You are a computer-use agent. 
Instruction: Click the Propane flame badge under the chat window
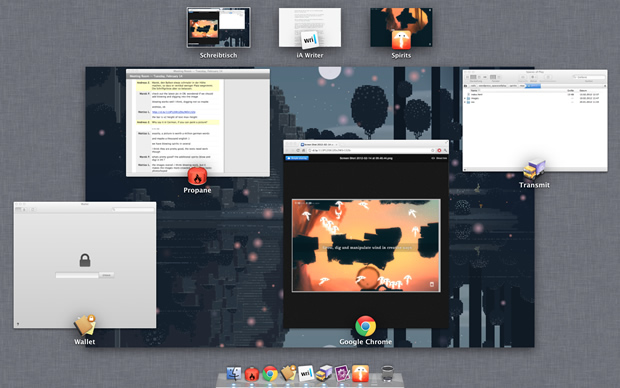[197, 176]
